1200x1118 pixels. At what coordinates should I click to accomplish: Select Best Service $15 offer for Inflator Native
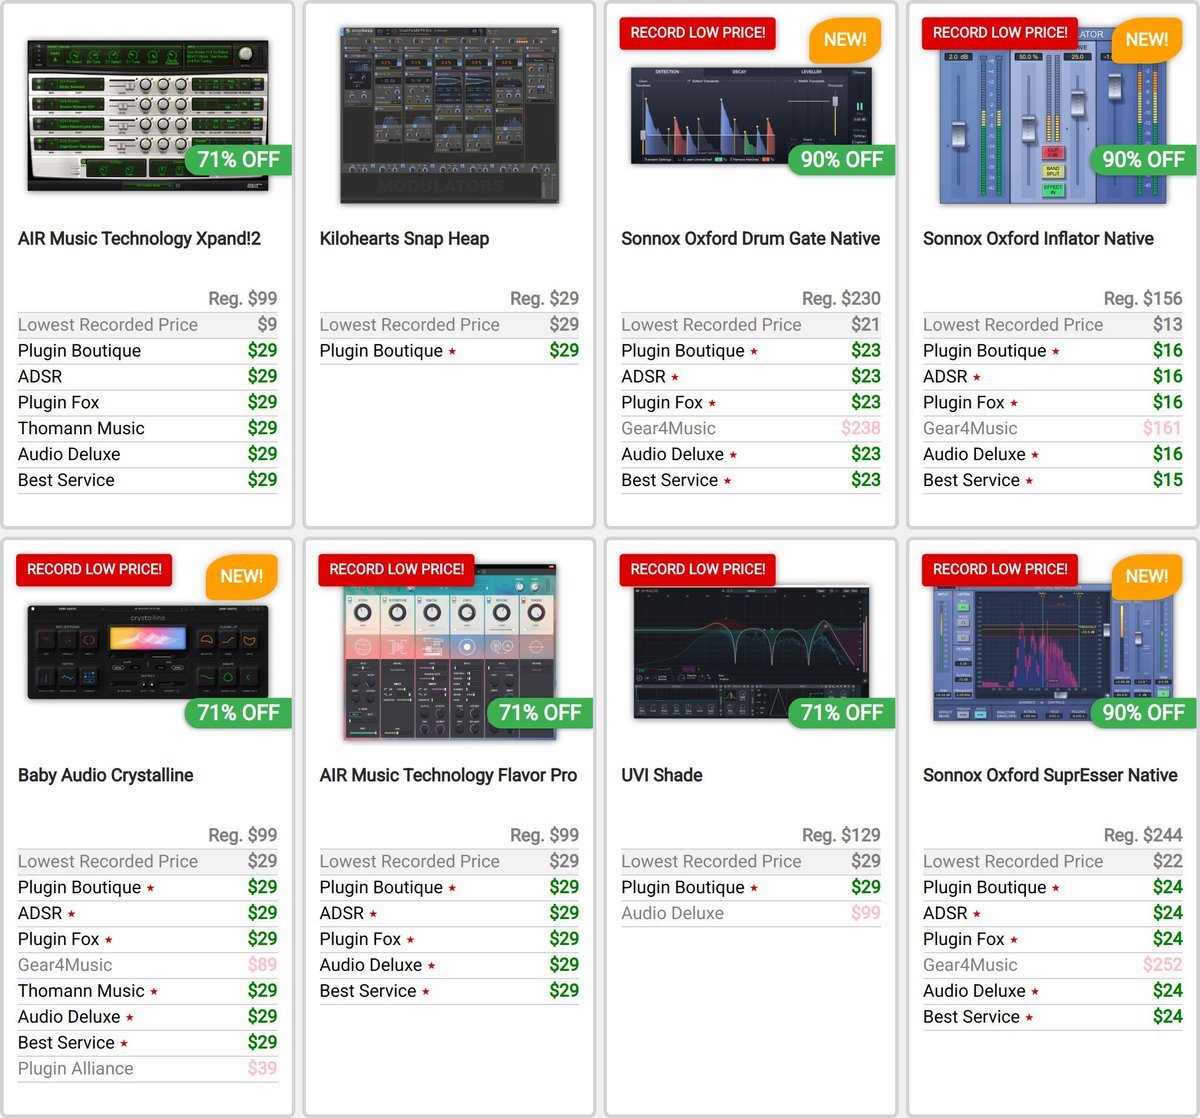pos(1053,481)
